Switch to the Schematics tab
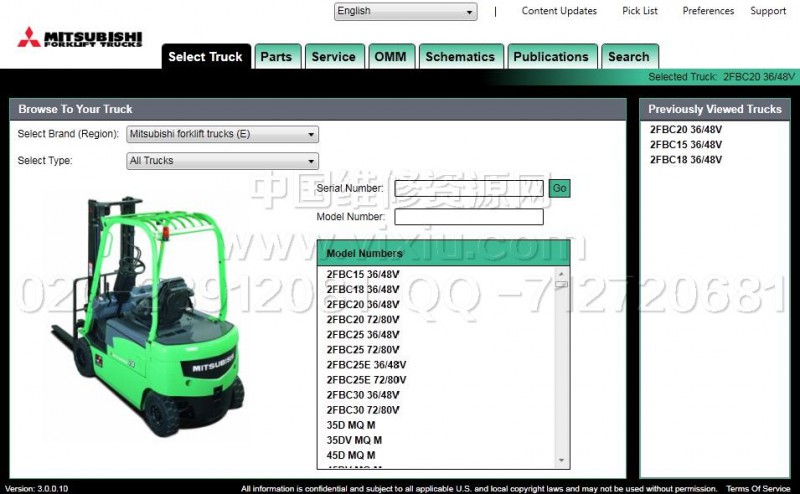800x494 pixels. pos(460,57)
